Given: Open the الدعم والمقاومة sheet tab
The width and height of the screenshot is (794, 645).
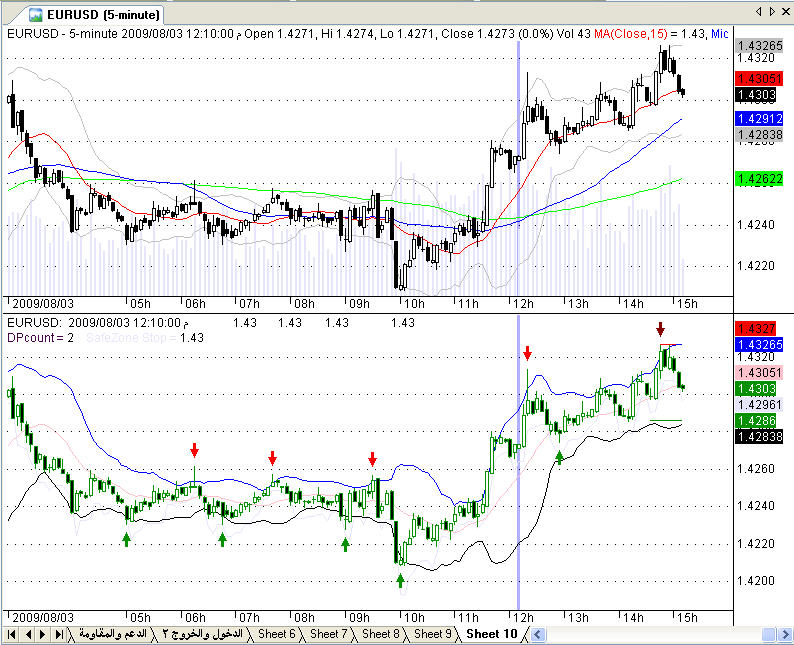Looking at the screenshot, I should pos(112,634).
